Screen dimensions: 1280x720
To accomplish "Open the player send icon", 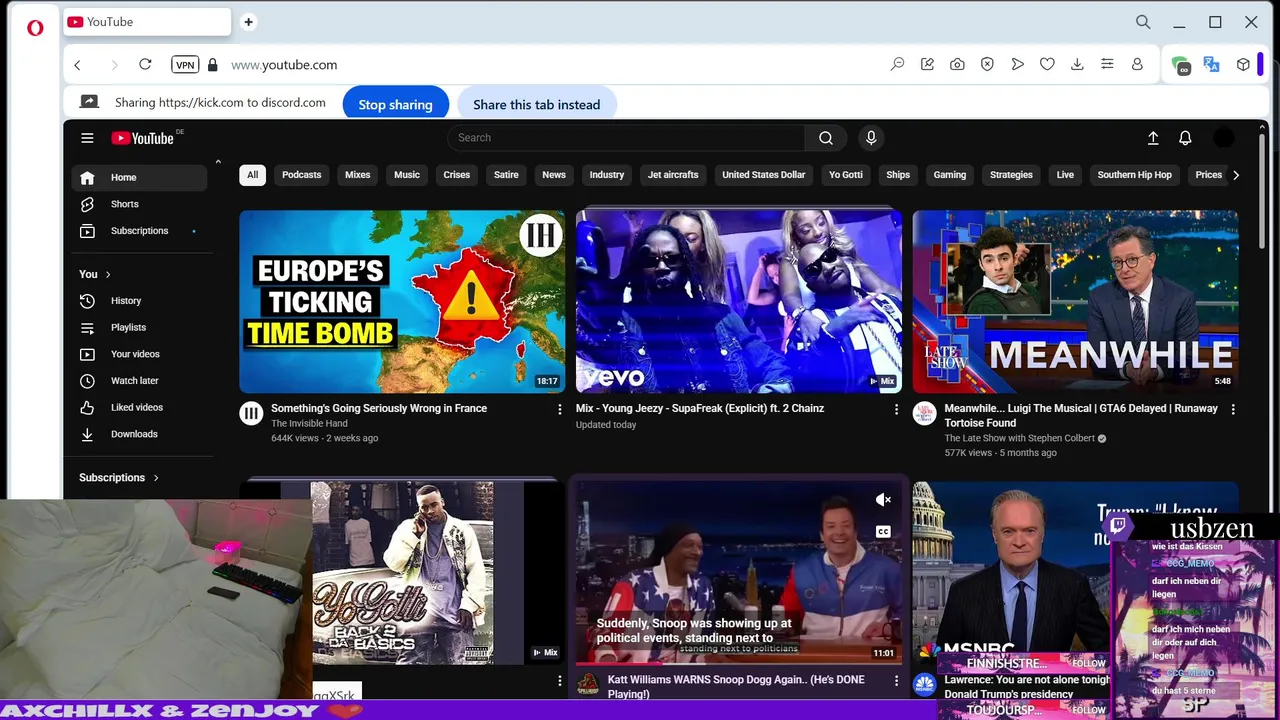I will coord(1017,64).
